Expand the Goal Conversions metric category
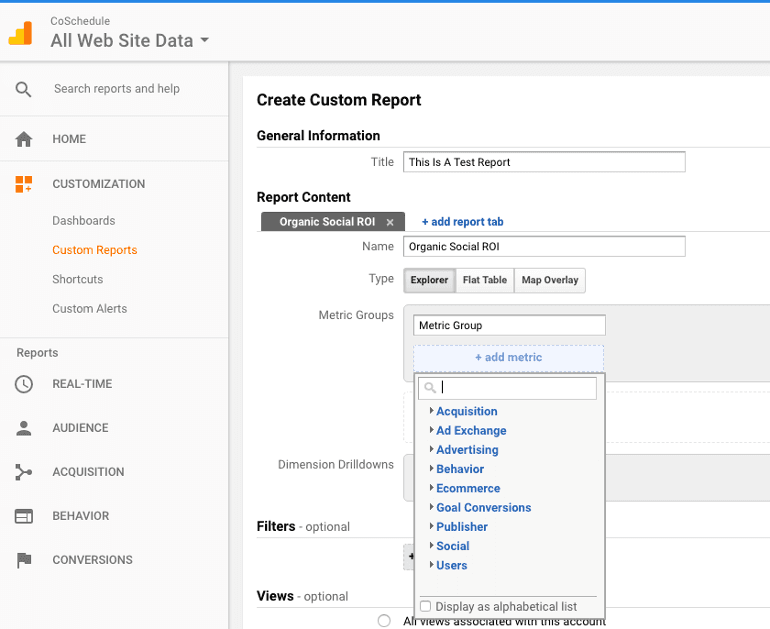Image resolution: width=770 pixels, height=629 pixels. tap(483, 507)
